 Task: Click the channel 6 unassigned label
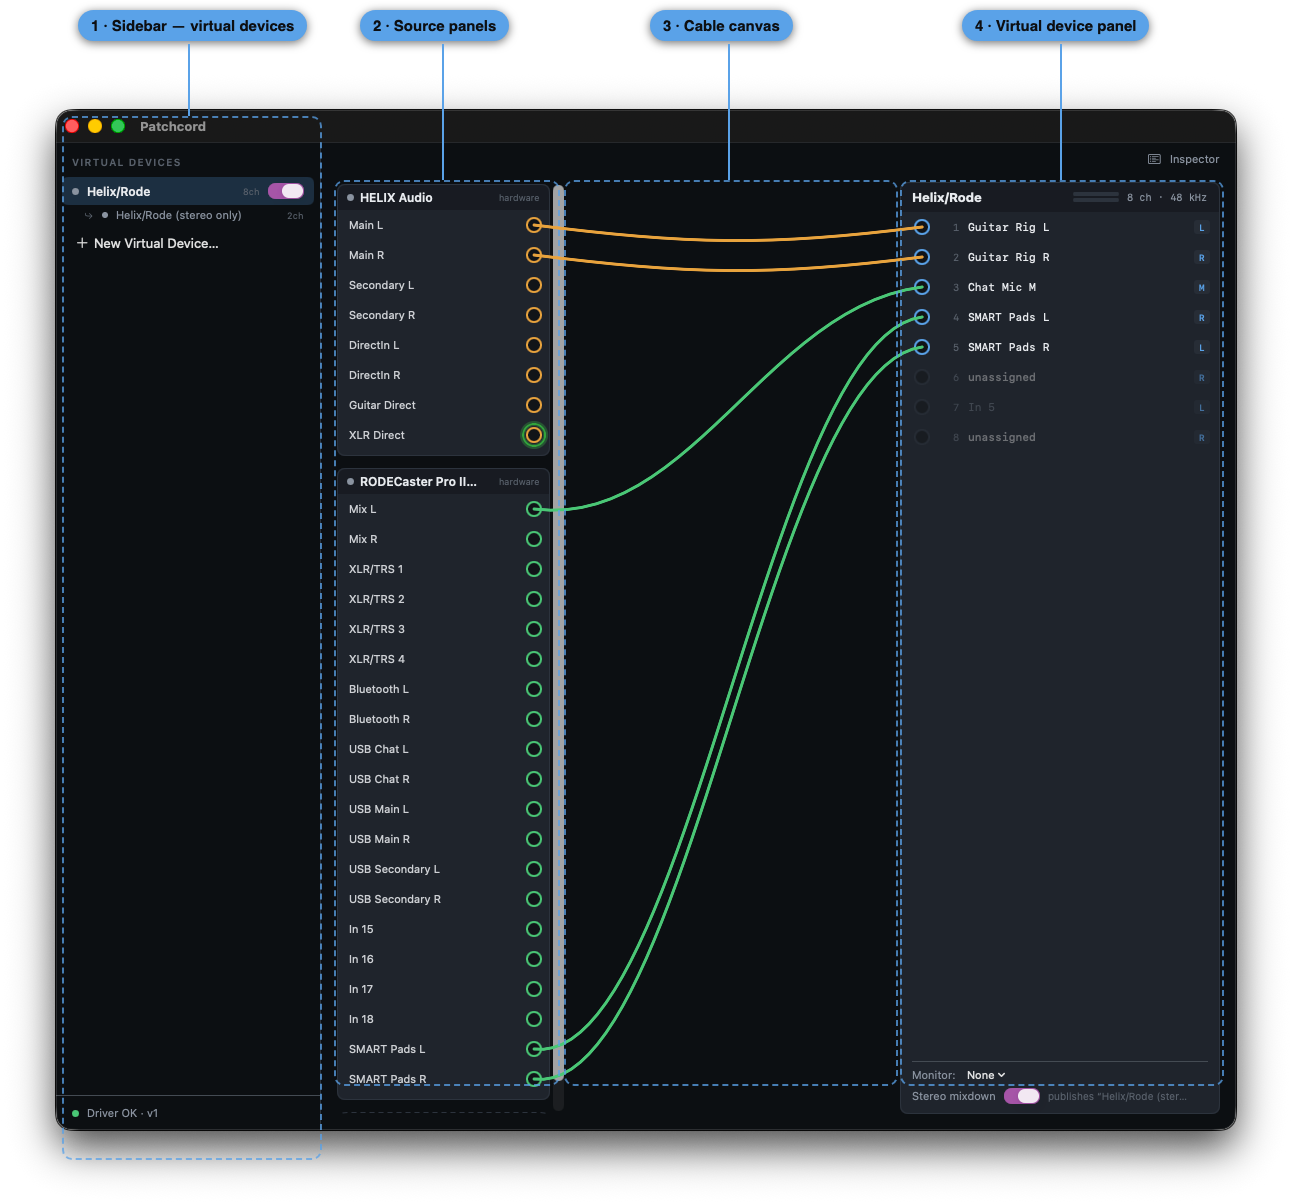1001,377
